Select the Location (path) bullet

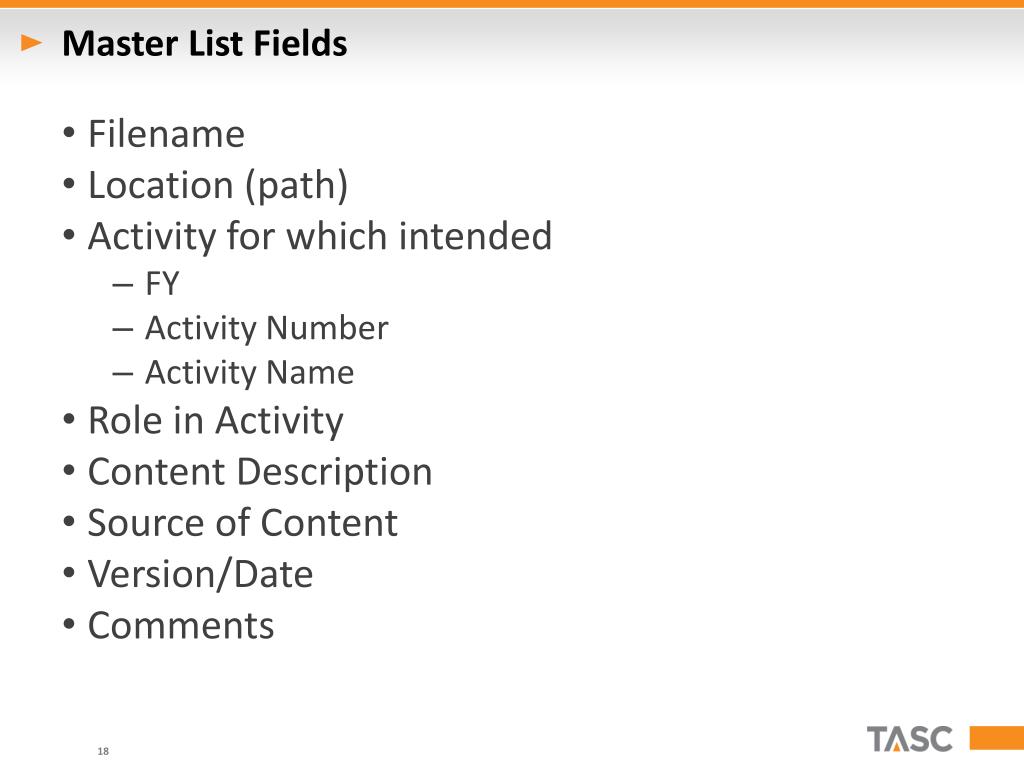tap(218, 185)
